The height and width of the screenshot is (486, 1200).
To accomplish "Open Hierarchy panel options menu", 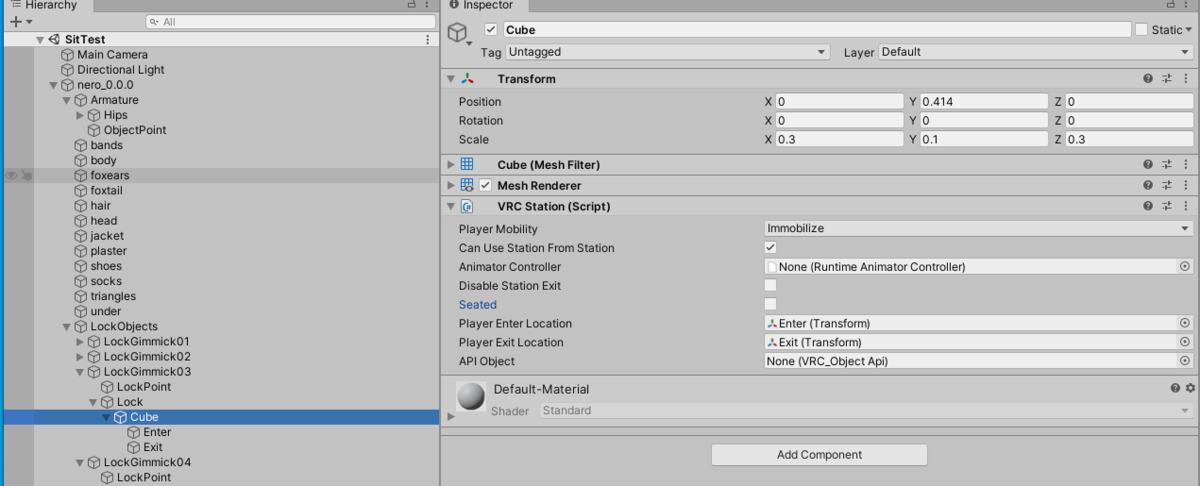I will [428, 5].
